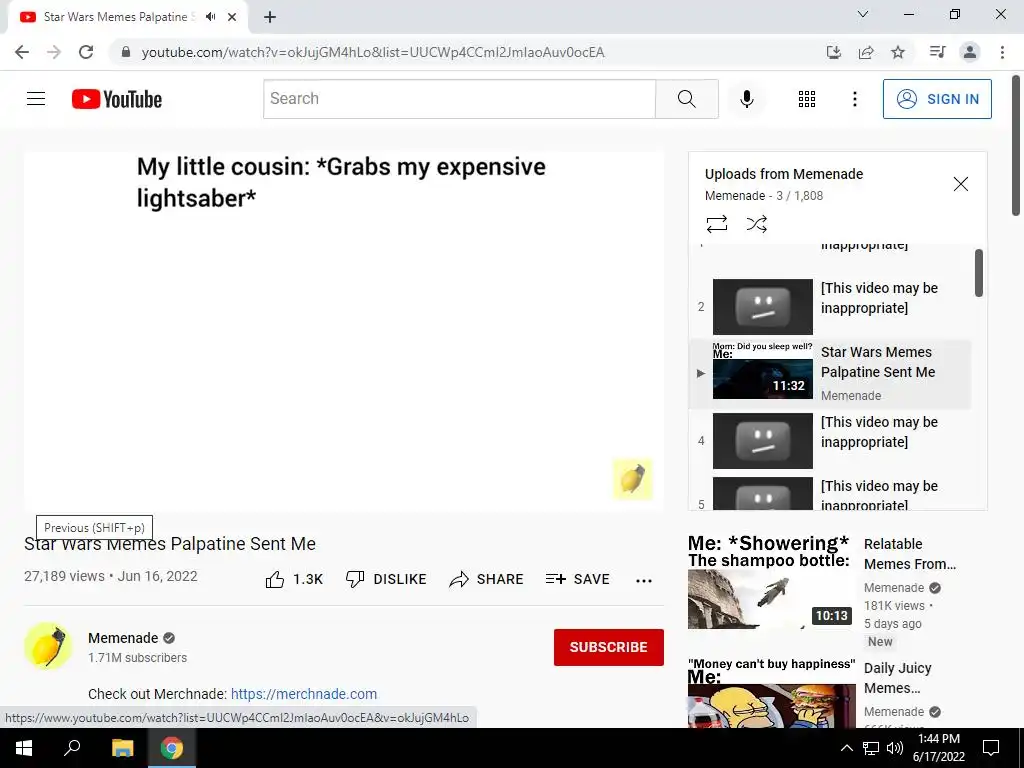This screenshot has width=1024, height=768.
Task: Click Chrome in the taskbar
Action: coord(172,748)
